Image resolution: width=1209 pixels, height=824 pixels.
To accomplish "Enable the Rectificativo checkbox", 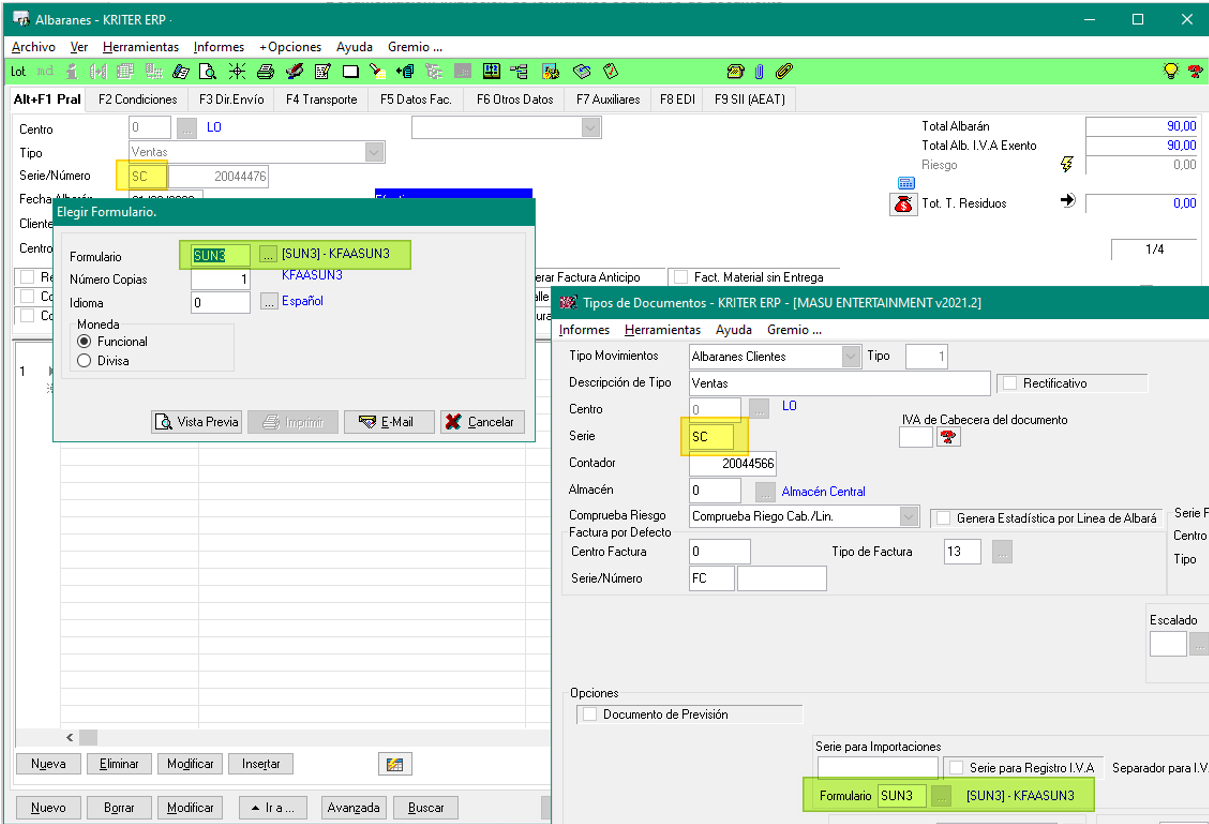I will coord(1010,383).
